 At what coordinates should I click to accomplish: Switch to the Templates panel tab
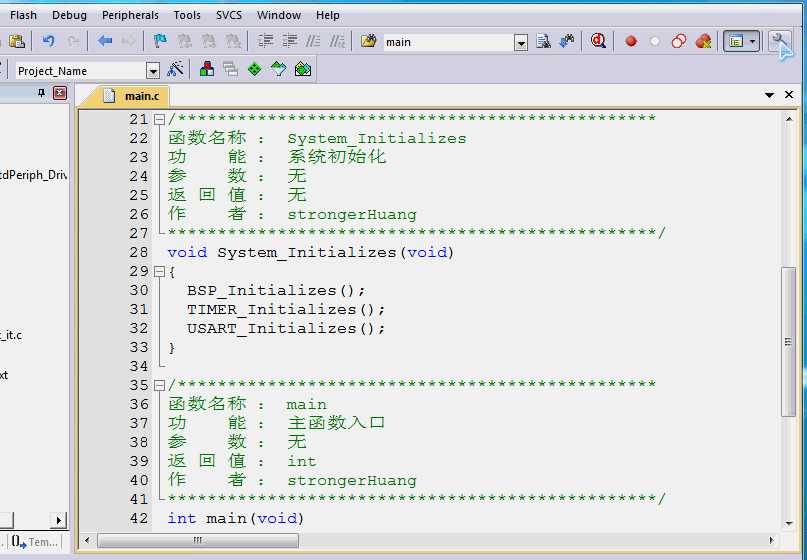pos(34,541)
